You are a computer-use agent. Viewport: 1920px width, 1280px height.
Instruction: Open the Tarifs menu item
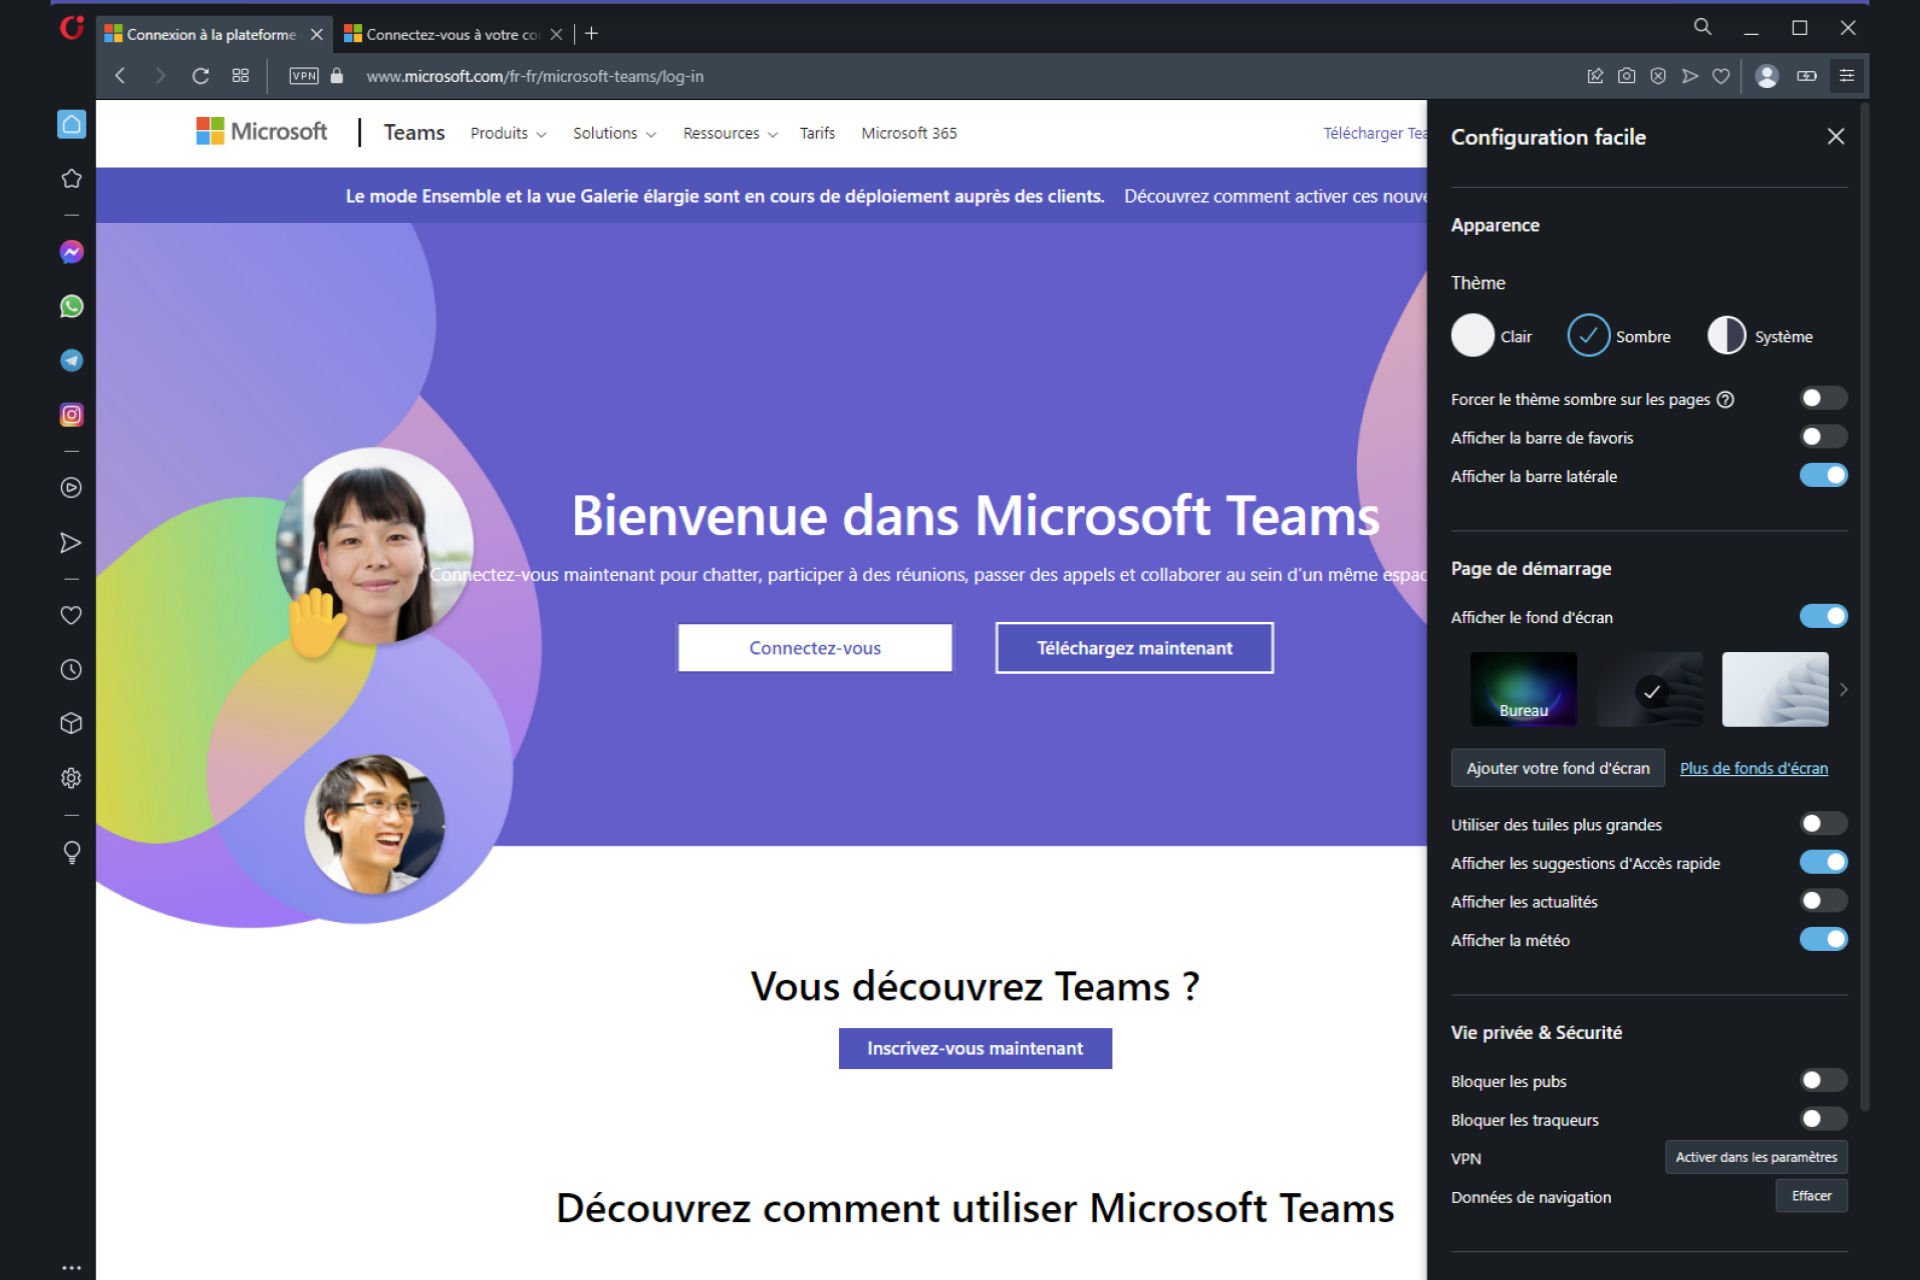(817, 131)
